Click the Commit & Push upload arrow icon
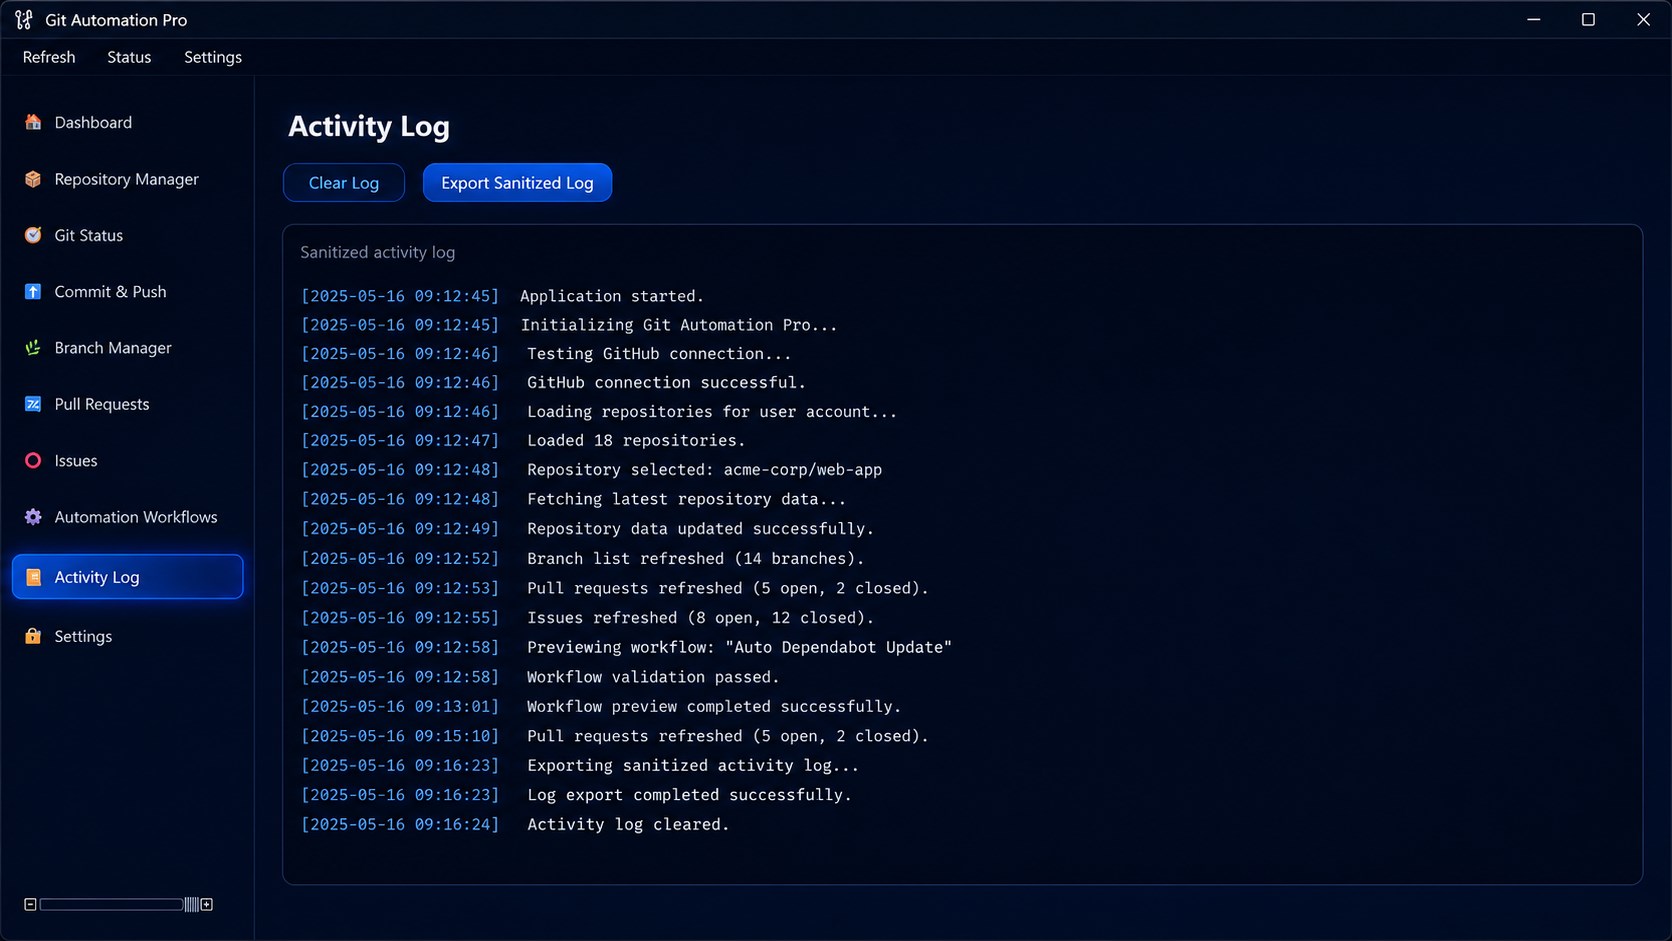This screenshot has height=941, width=1672. coord(33,291)
